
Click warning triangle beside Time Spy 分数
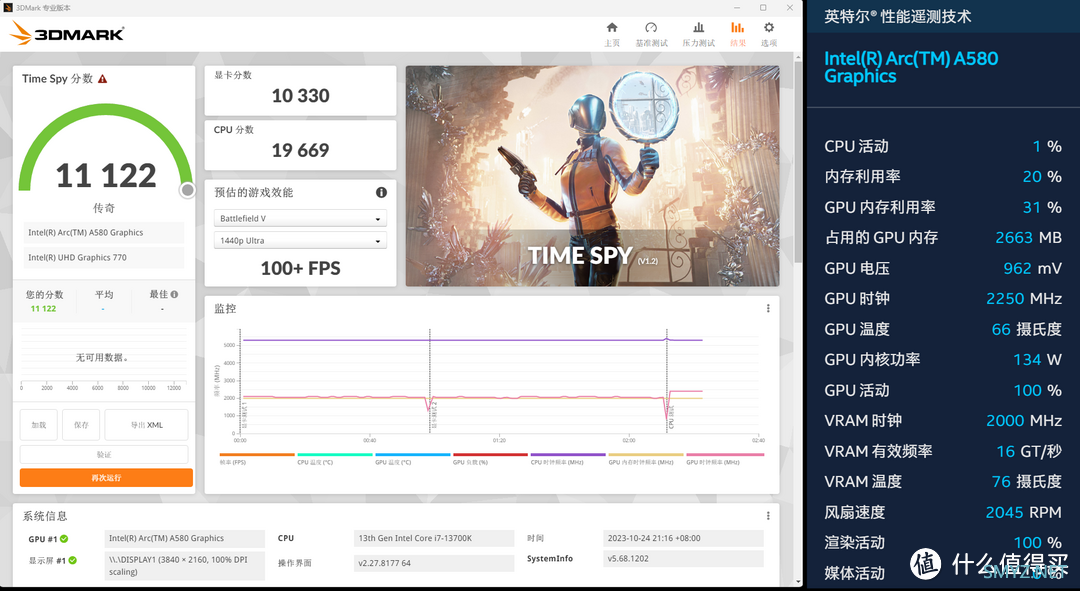pos(102,79)
